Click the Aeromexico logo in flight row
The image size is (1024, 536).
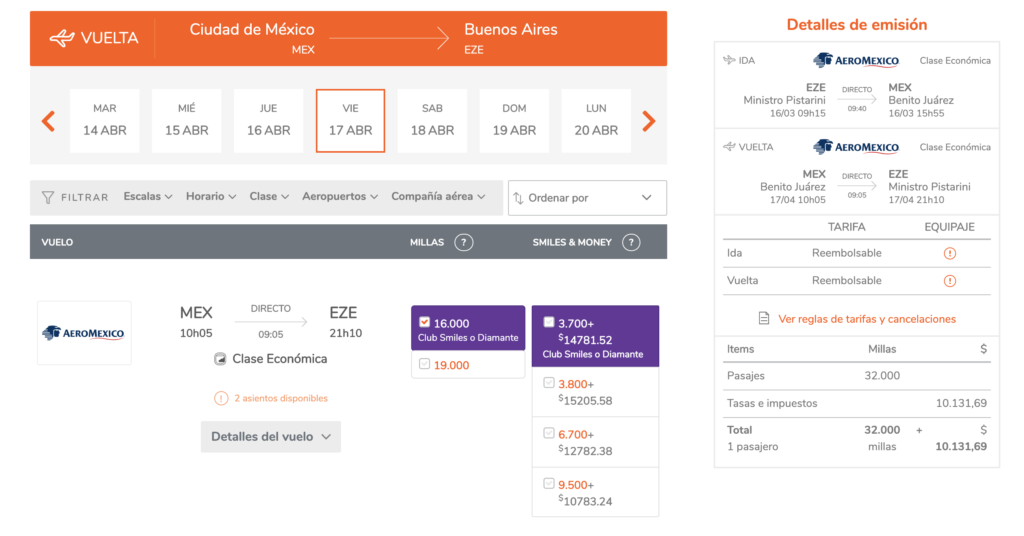click(x=84, y=333)
